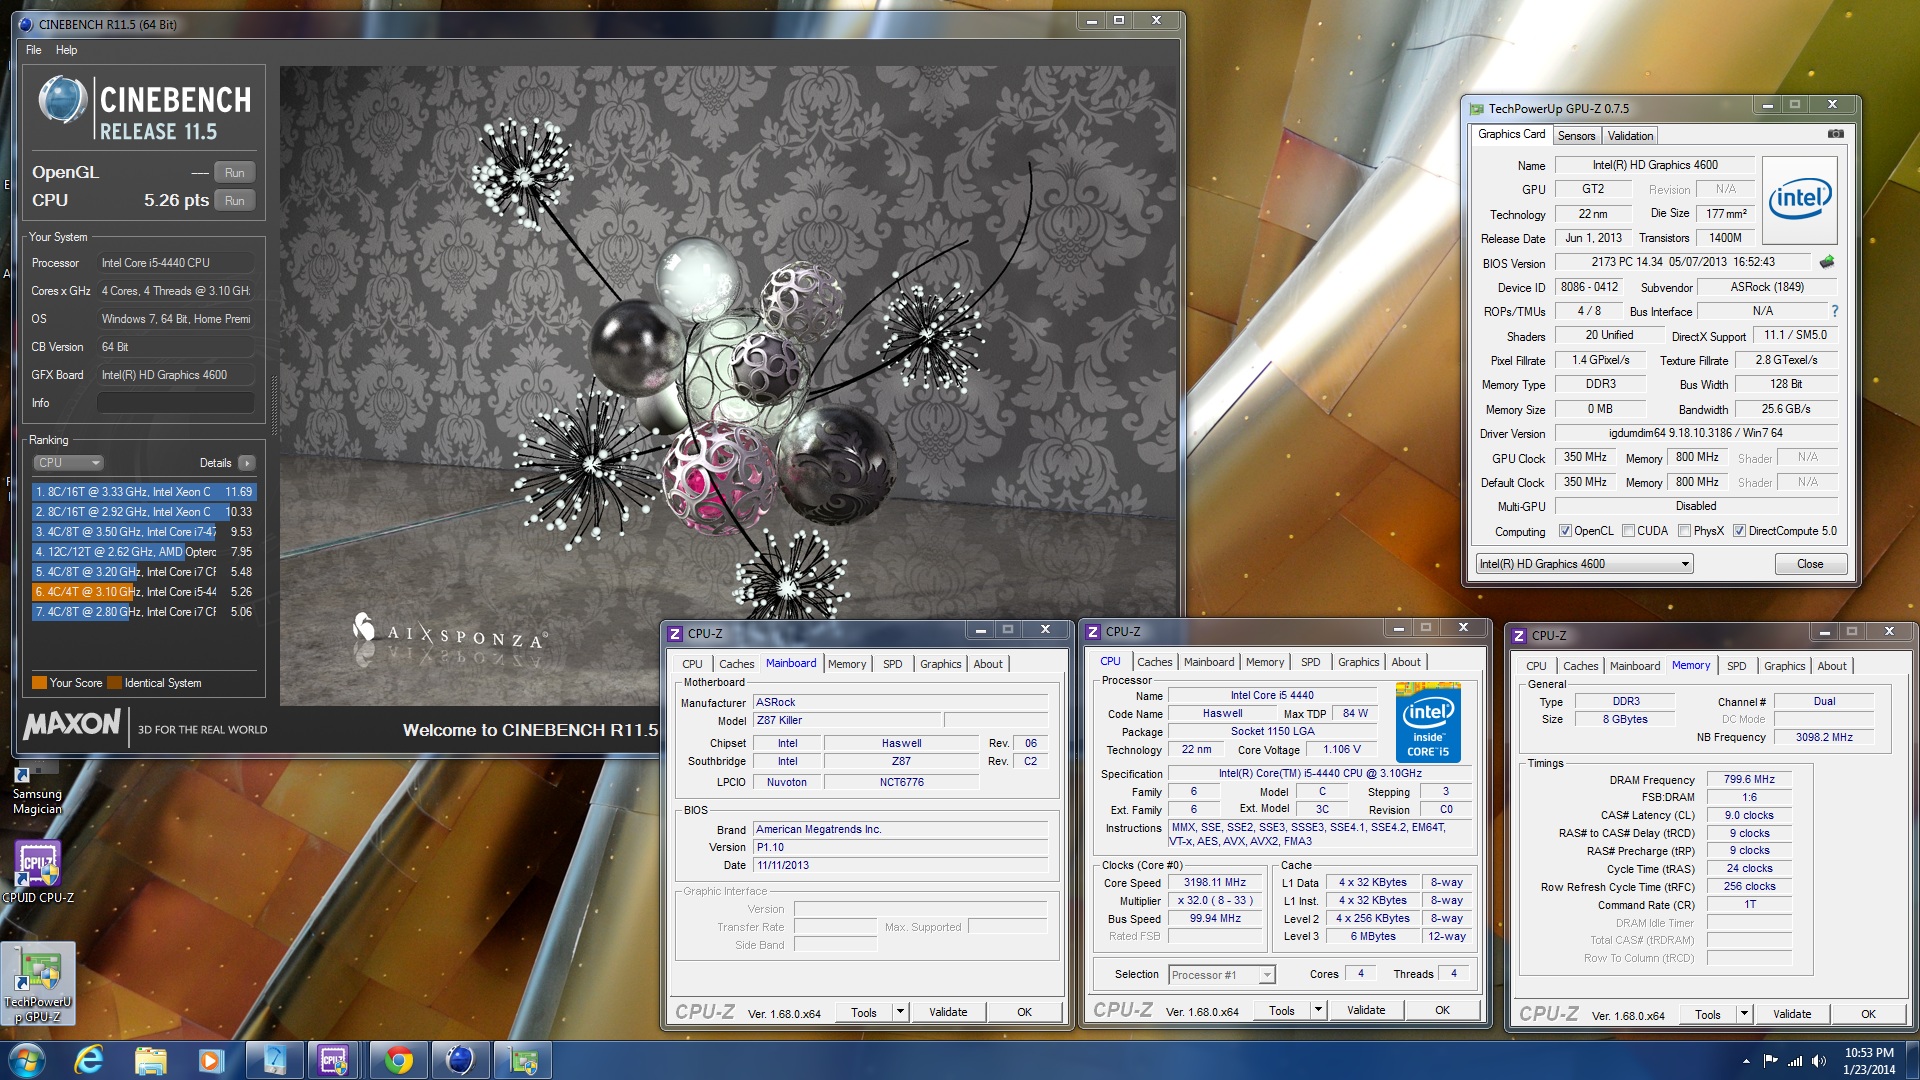This screenshot has width=1920, height=1080.
Task: Click the GPU-Z taskbar icon
Action: [523, 1060]
